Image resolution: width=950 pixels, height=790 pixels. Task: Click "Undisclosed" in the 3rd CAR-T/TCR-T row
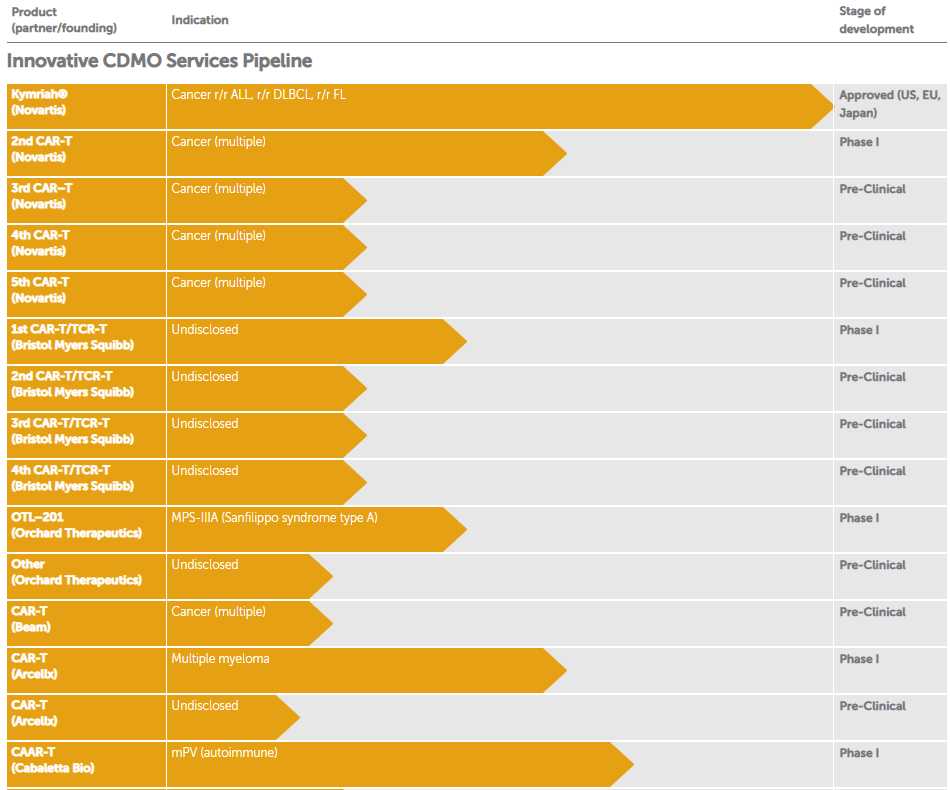click(x=205, y=423)
